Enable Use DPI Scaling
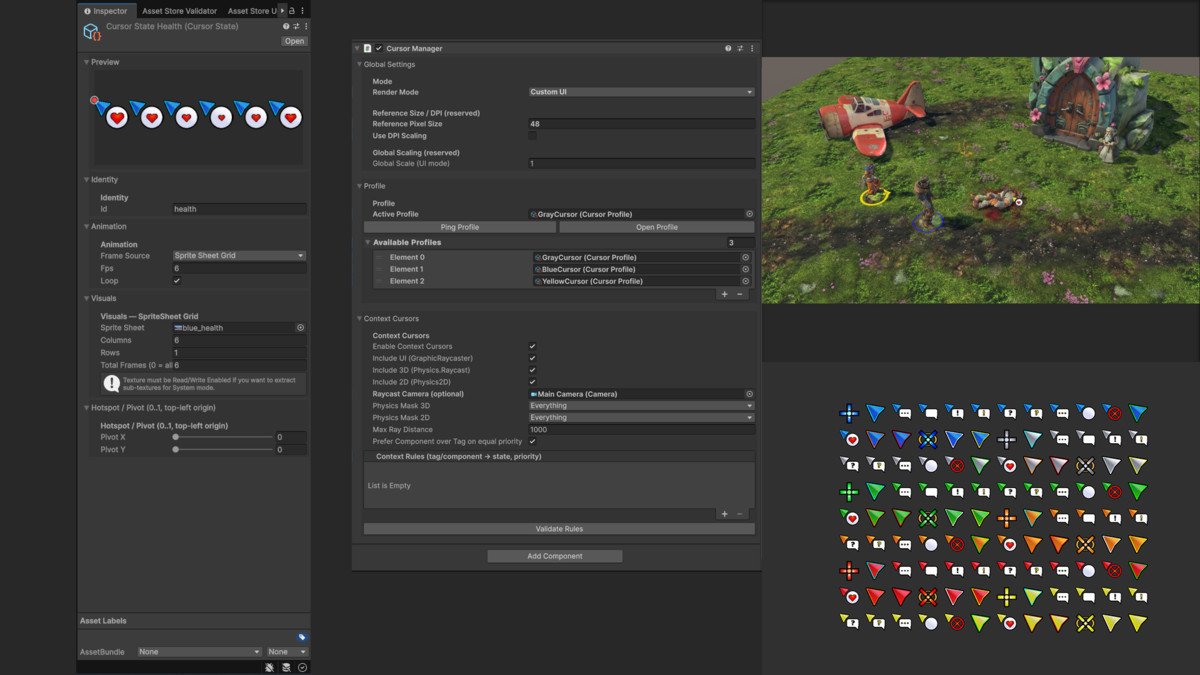Image resolution: width=1200 pixels, height=675 pixels. [533, 135]
